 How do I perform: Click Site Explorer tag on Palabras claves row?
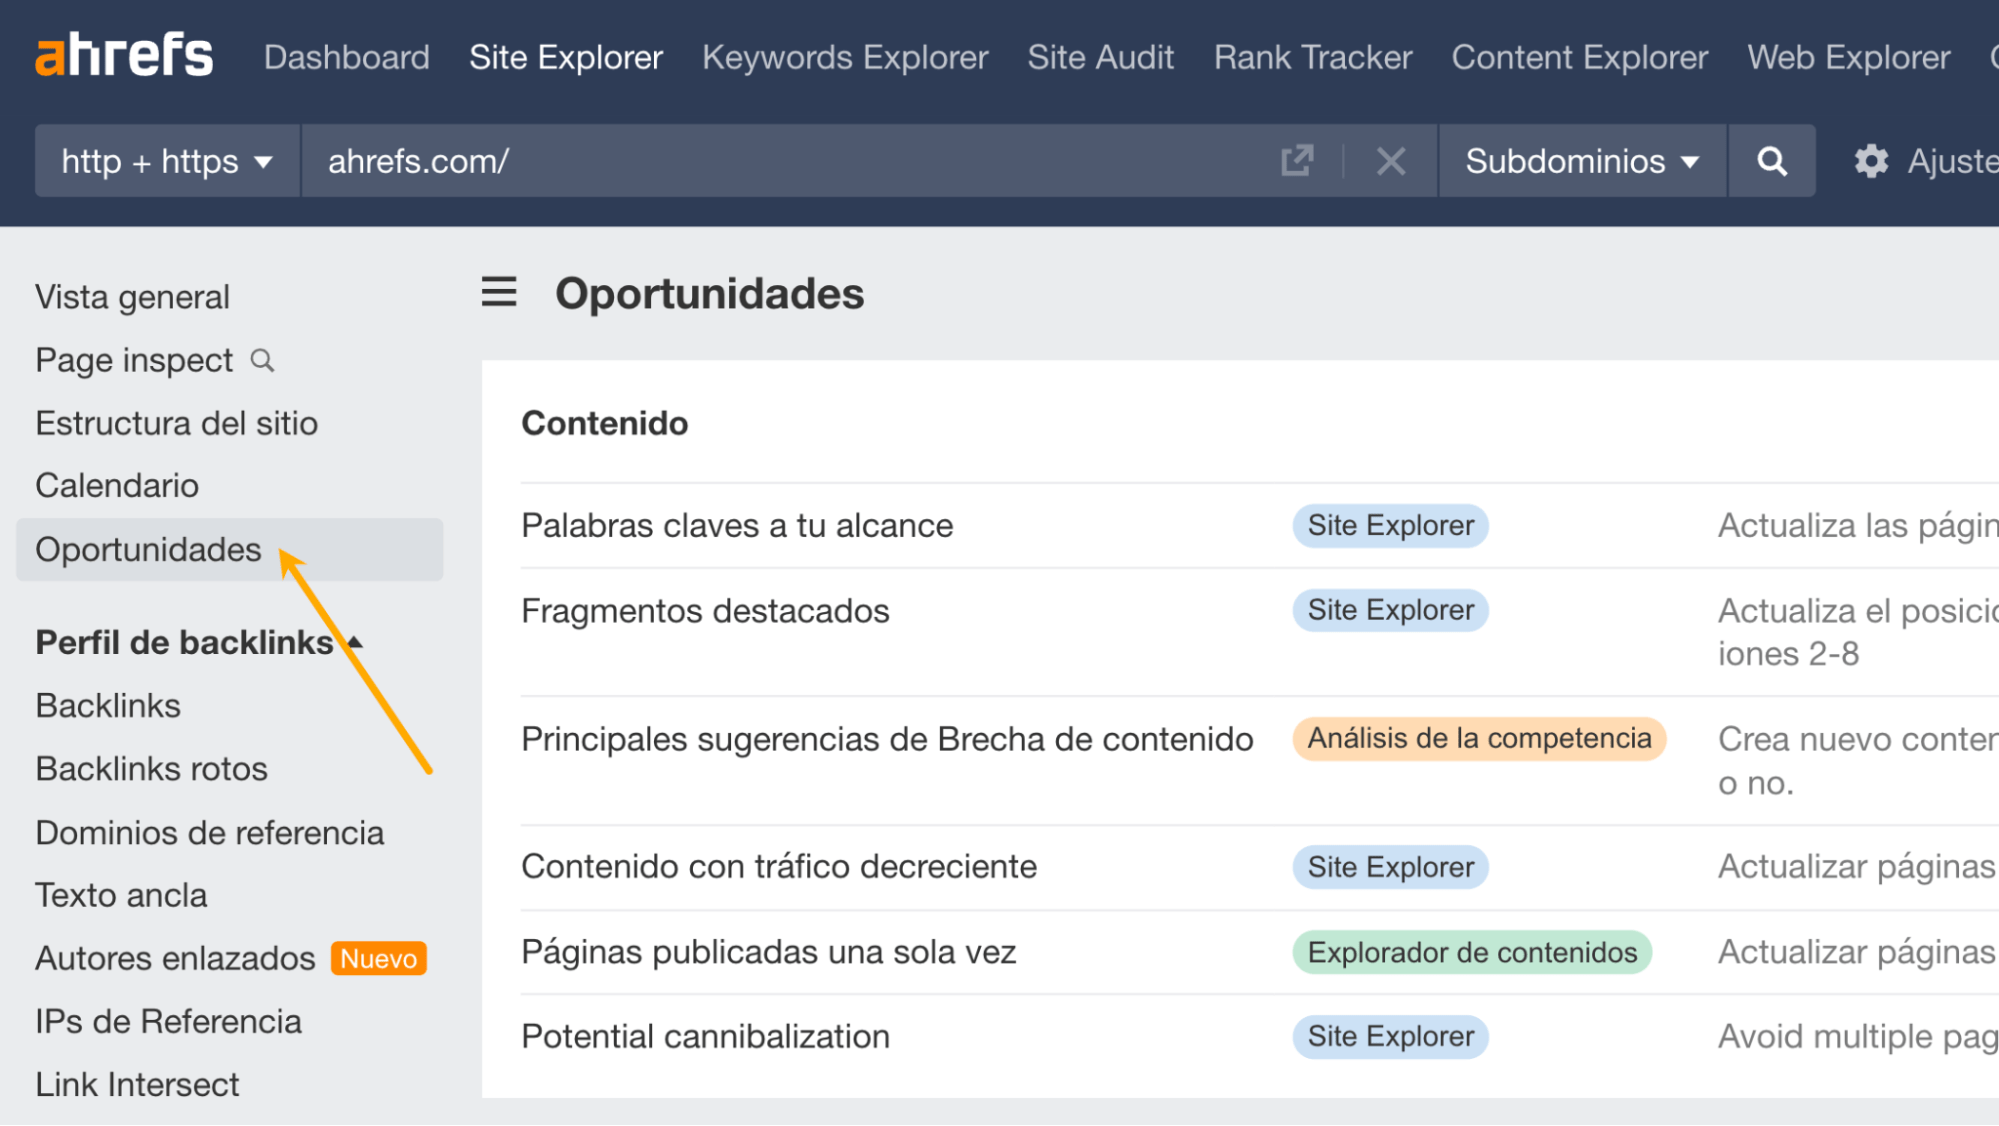point(1390,525)
